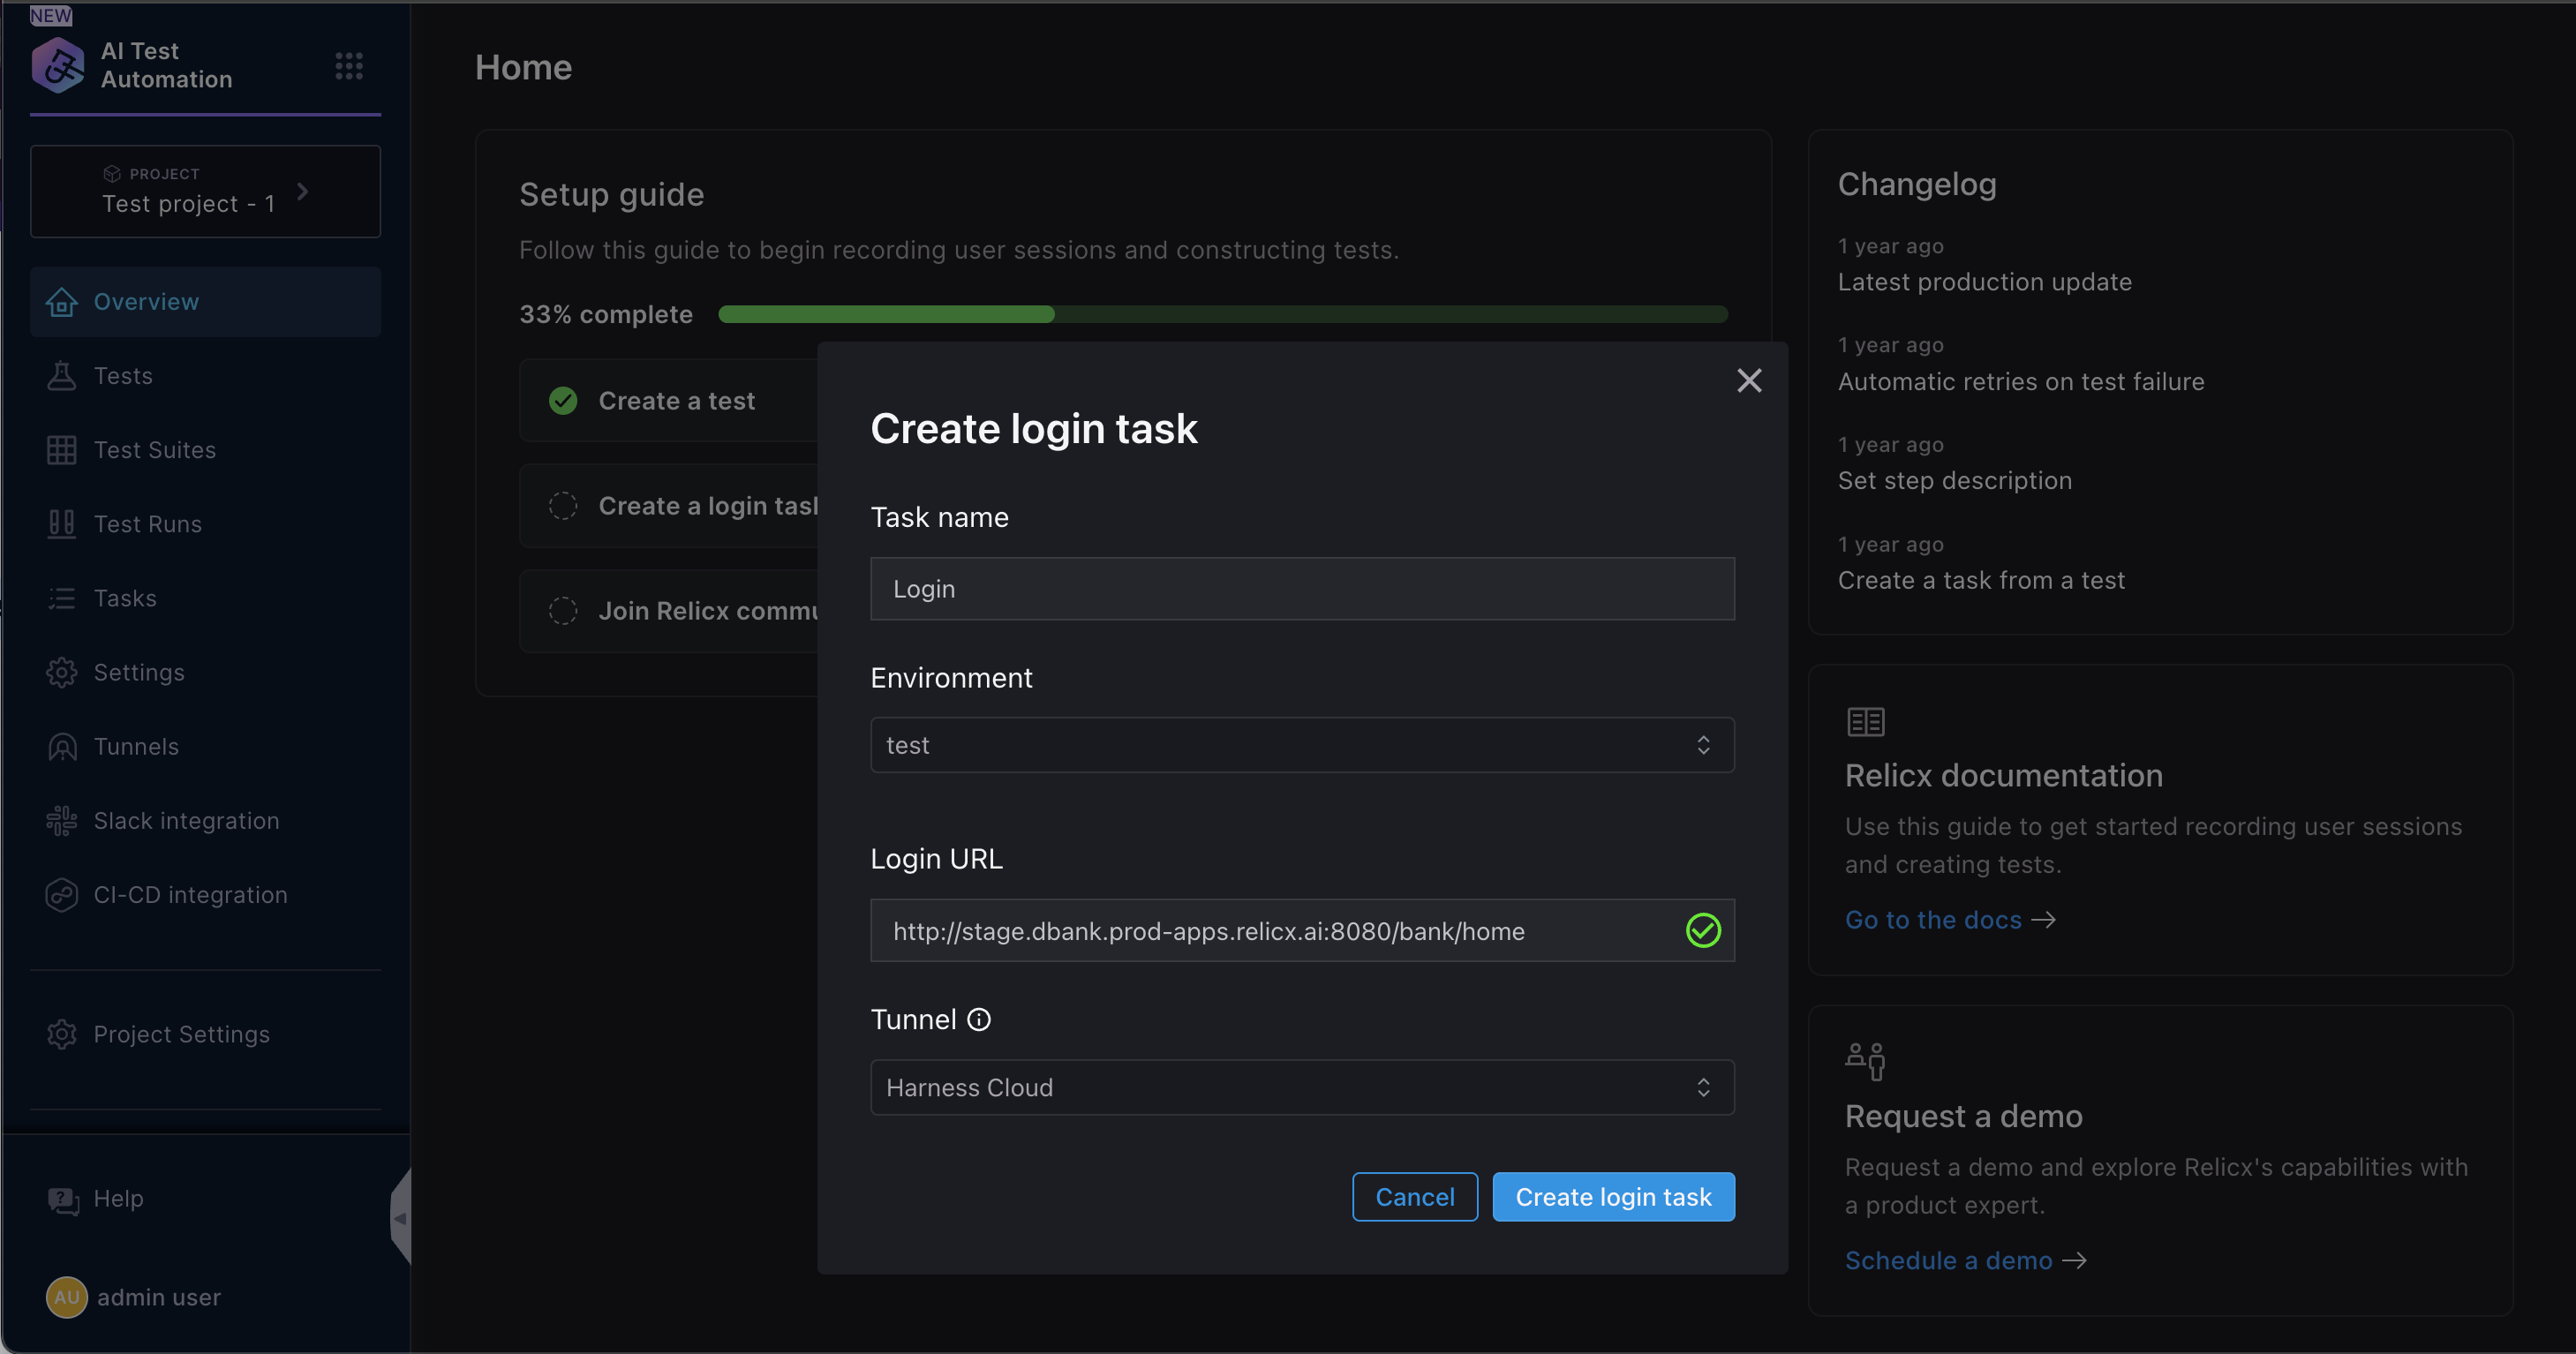Screen dimensions: 2576x1354
Task: Click the AI Test Automation logo
Action: [x=57, y=66]
